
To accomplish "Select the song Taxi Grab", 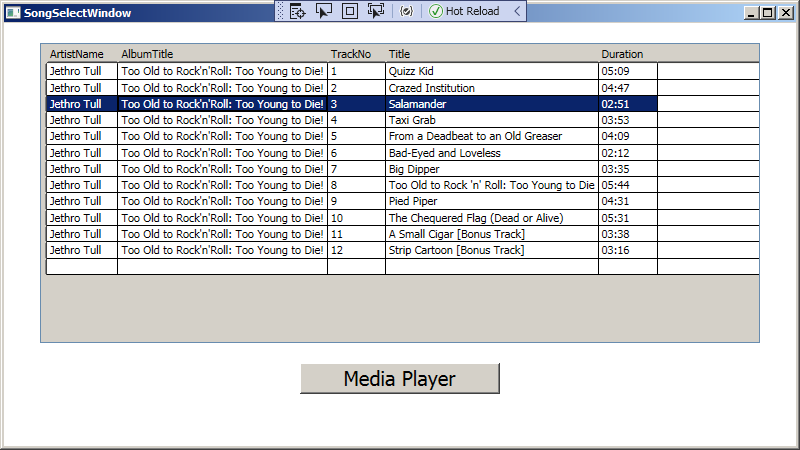I will [x=492, y=120].
